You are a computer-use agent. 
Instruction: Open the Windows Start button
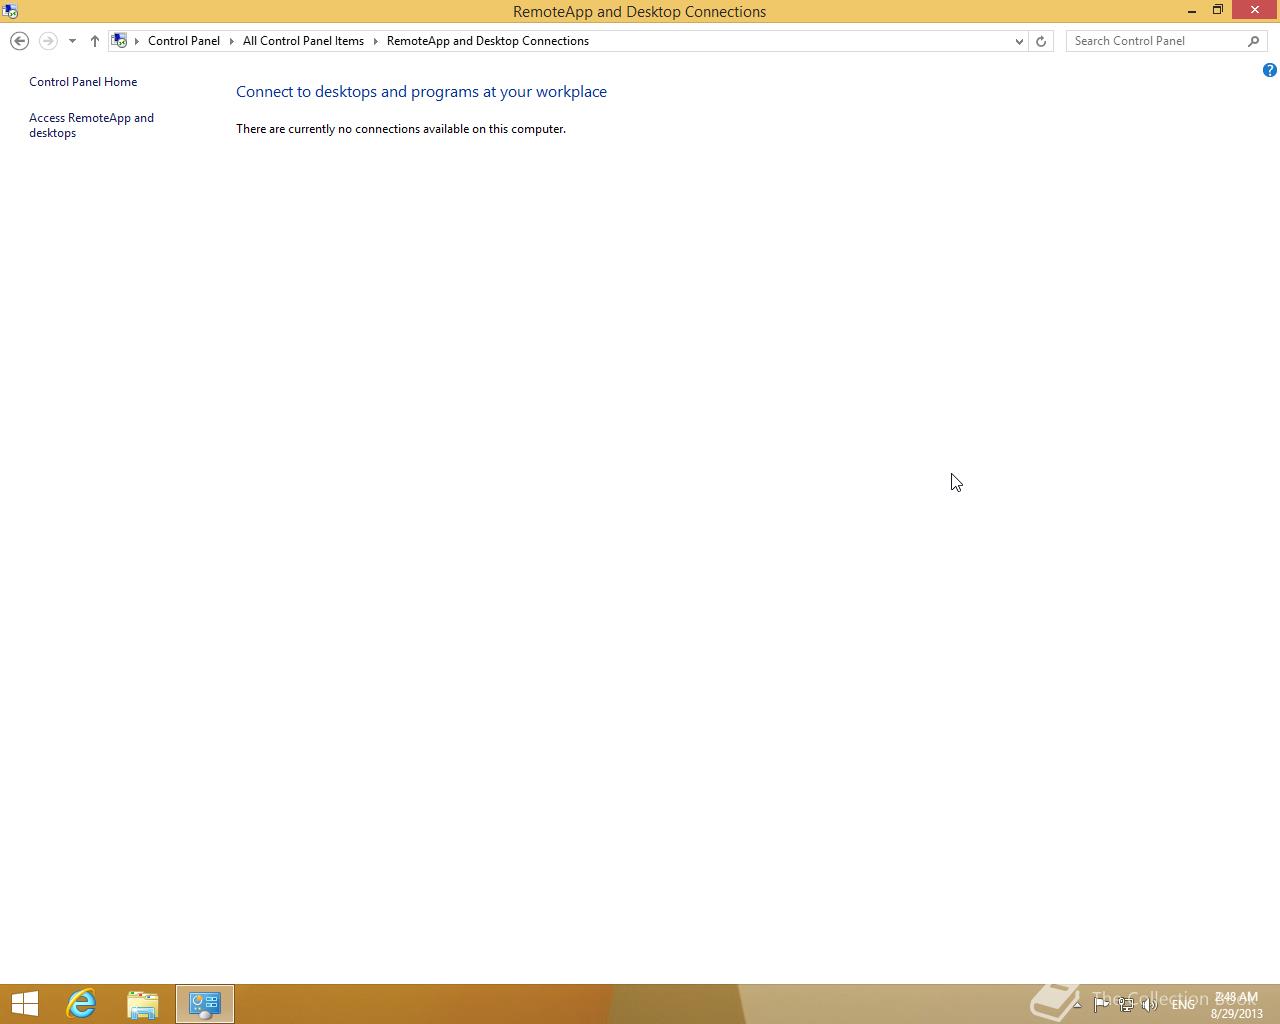click(x=25, y=1004)
